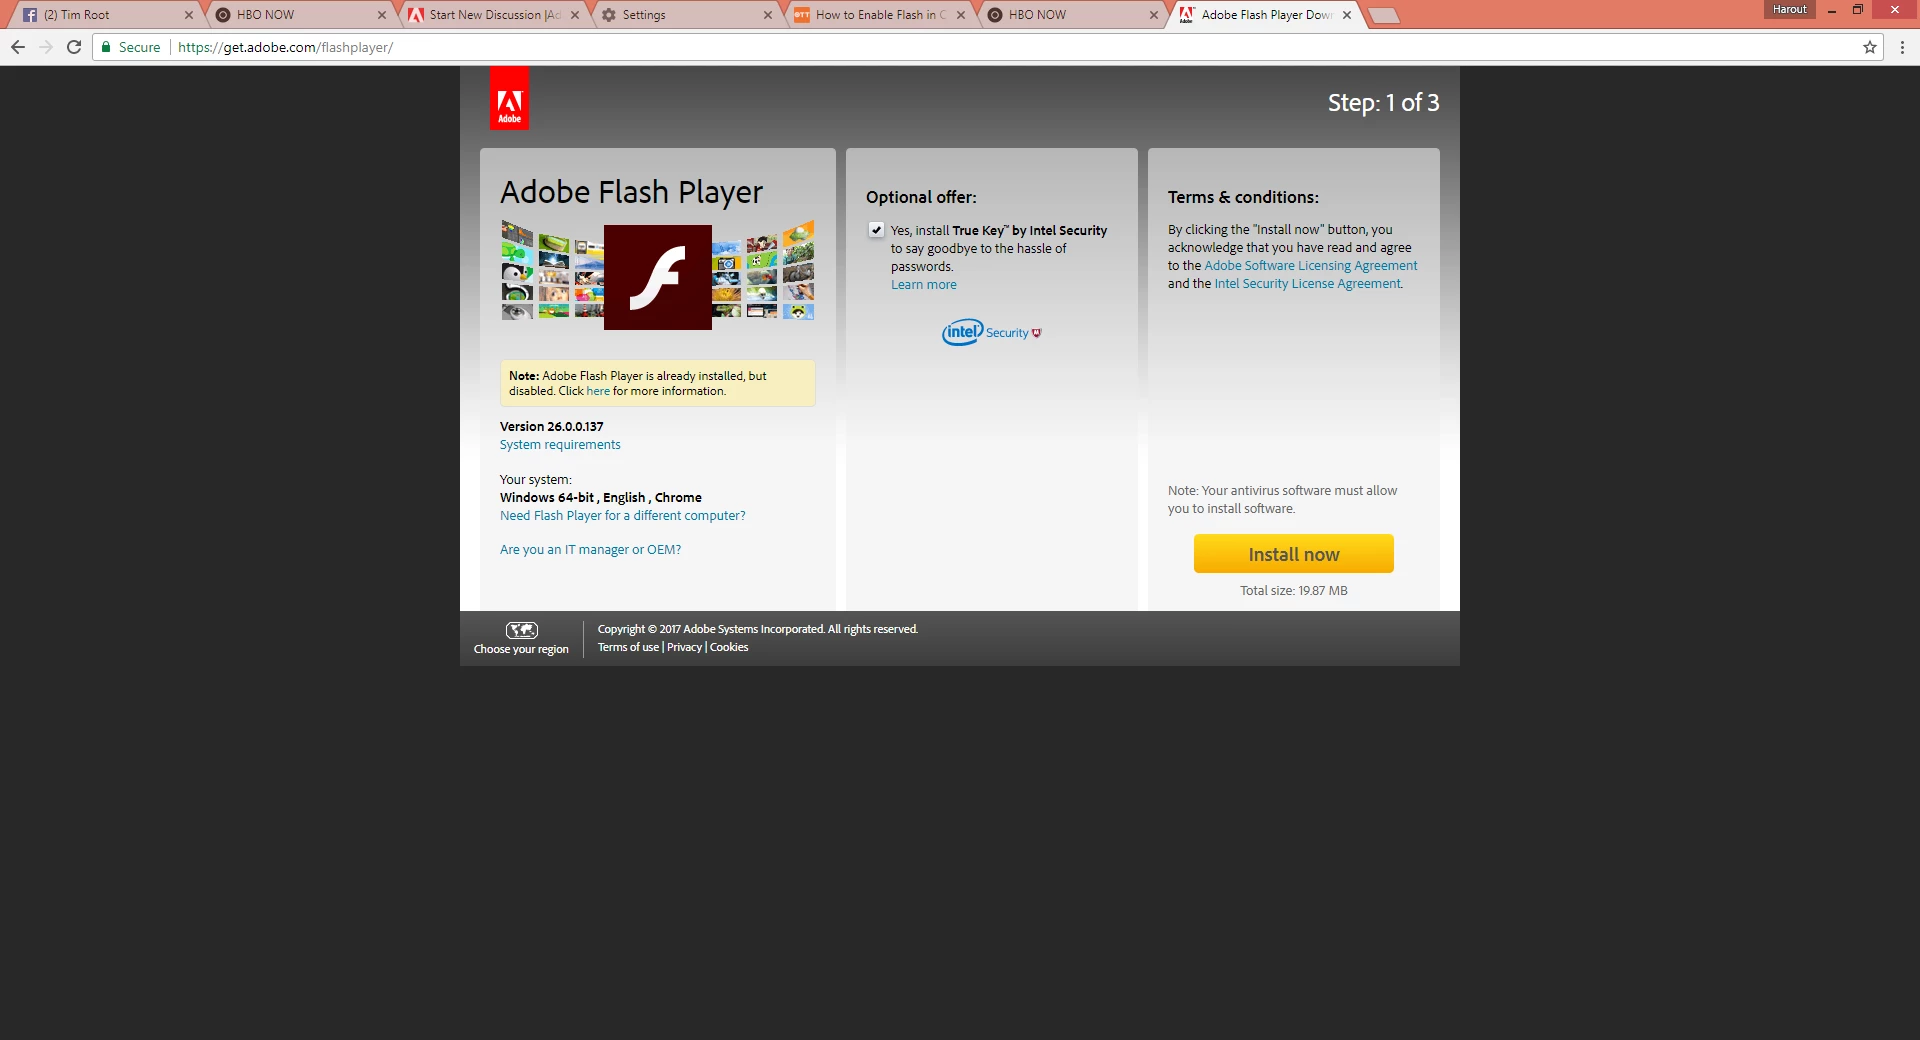Go back with the browser back arrow

(x=18, y=47)
